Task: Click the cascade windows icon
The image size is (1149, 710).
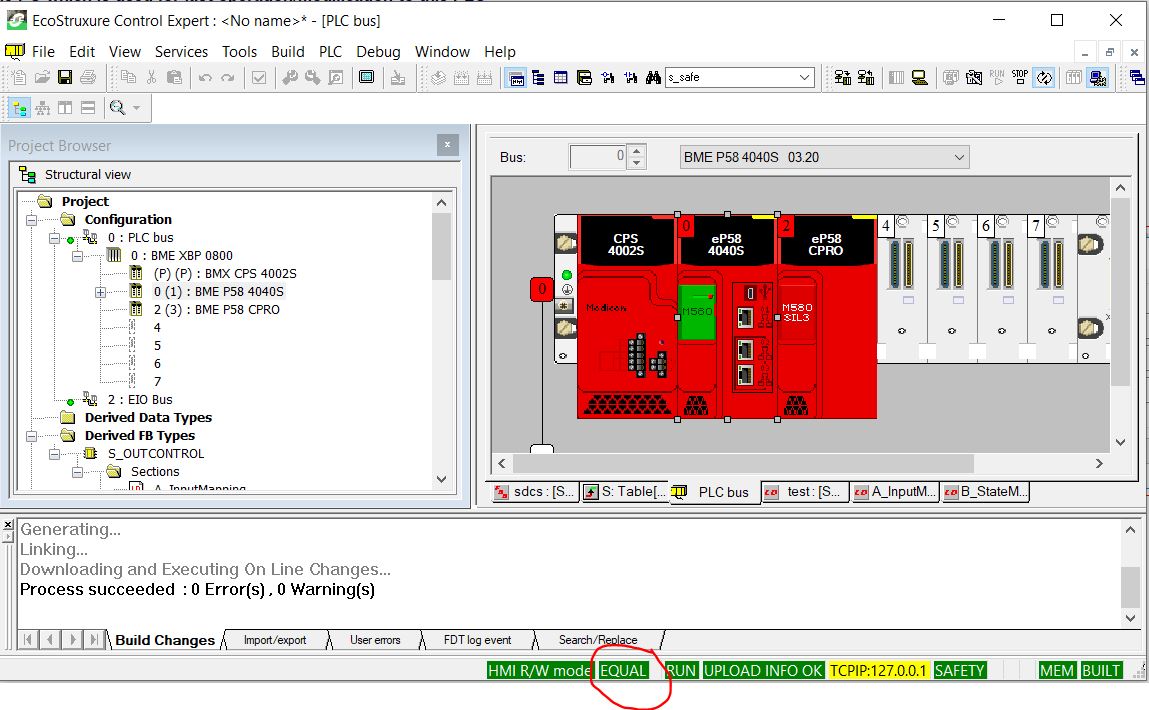Action: tap(1137, 77)
